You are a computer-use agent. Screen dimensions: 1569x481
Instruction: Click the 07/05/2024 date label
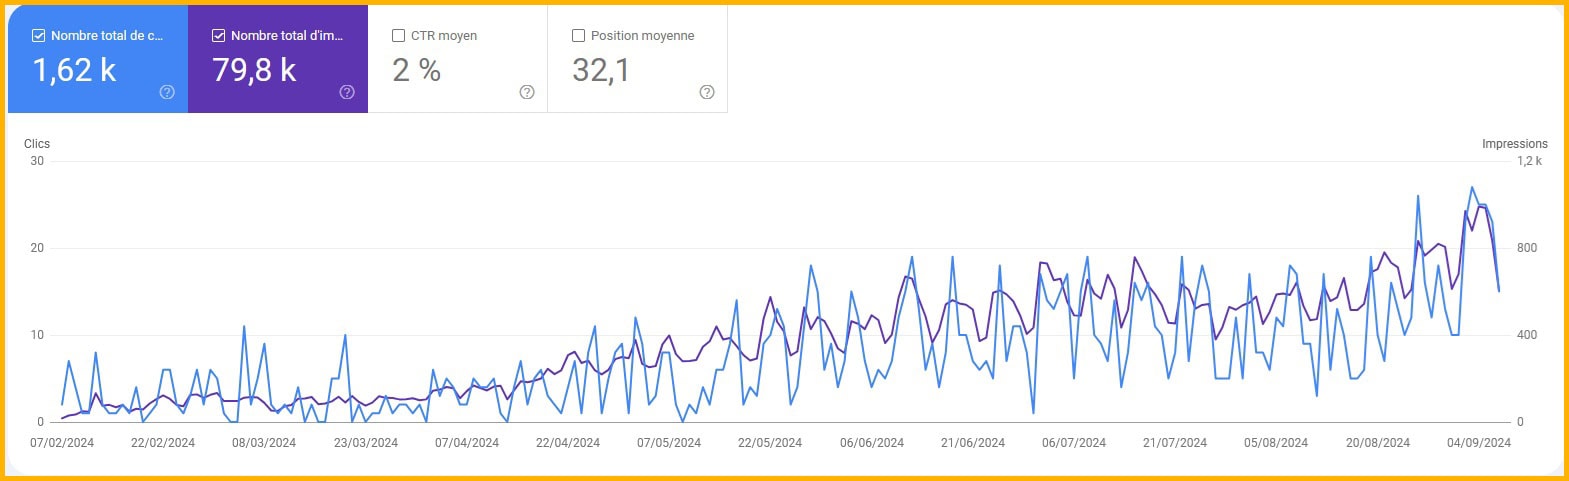669,443
